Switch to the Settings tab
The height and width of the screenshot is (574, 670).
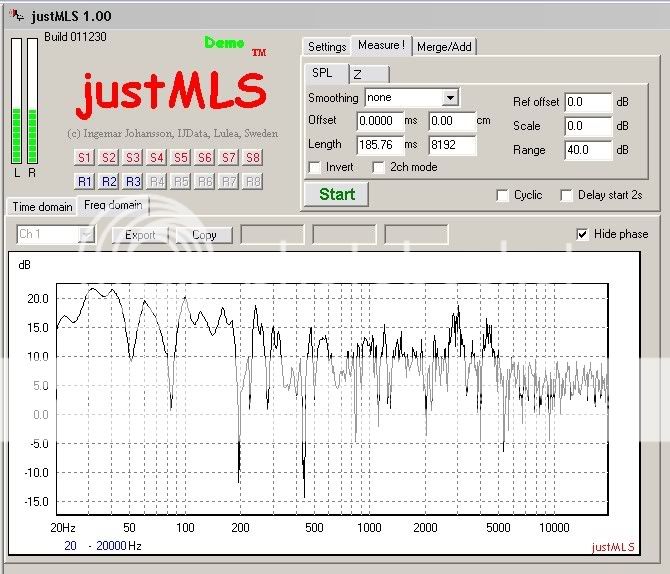coord(327,47)
